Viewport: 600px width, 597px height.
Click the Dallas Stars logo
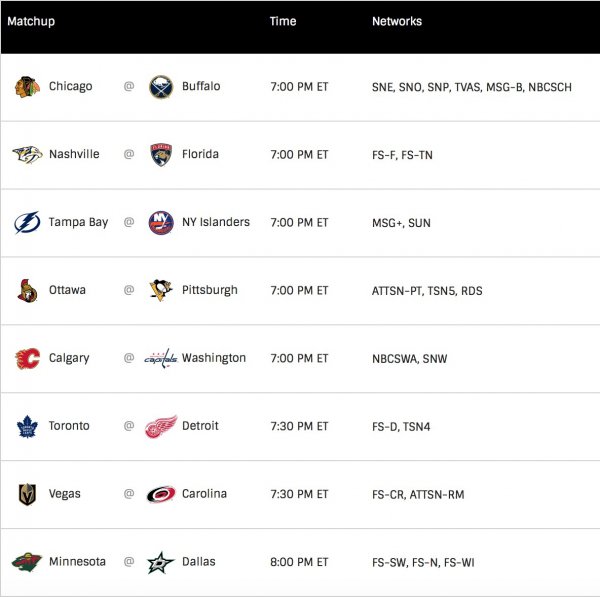(x=160, y=562)
